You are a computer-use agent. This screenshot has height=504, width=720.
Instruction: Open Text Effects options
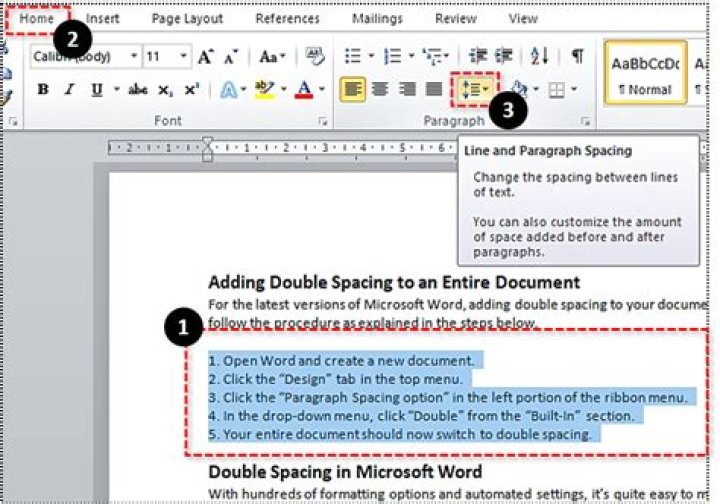(x=229, y=90)
